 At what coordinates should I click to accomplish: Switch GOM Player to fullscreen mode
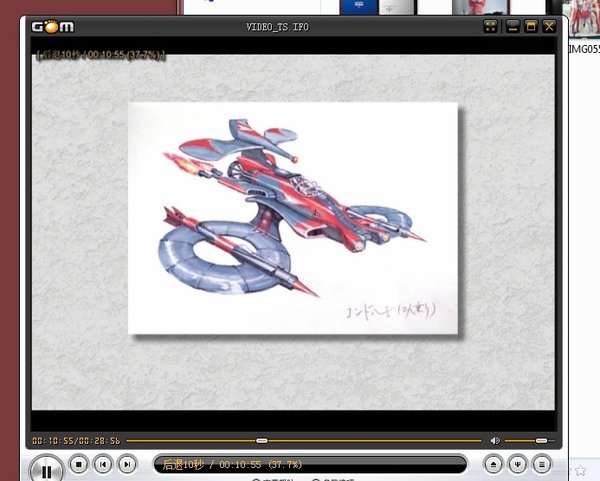[x=491, y=26]
